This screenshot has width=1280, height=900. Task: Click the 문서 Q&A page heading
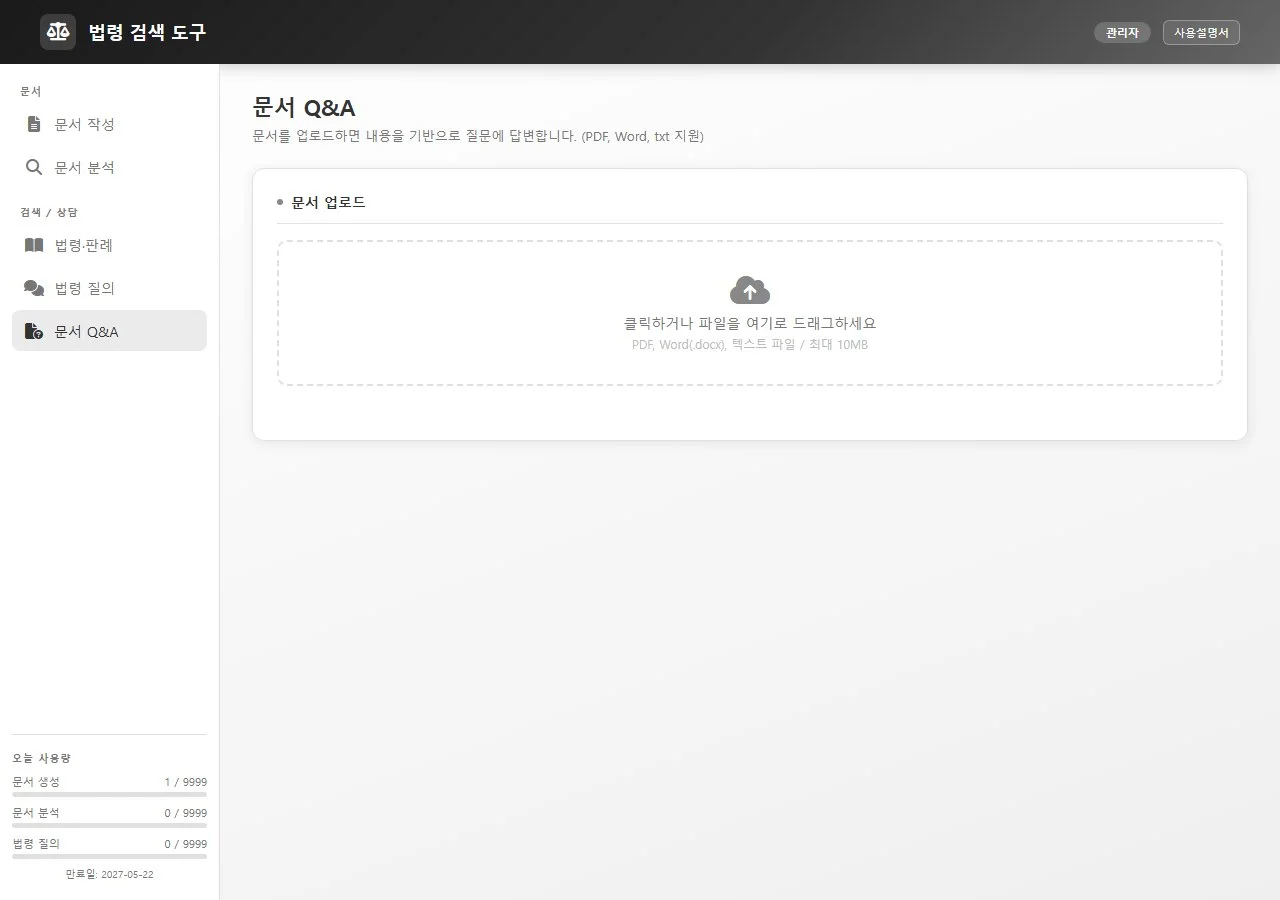[x=304, y=107]
